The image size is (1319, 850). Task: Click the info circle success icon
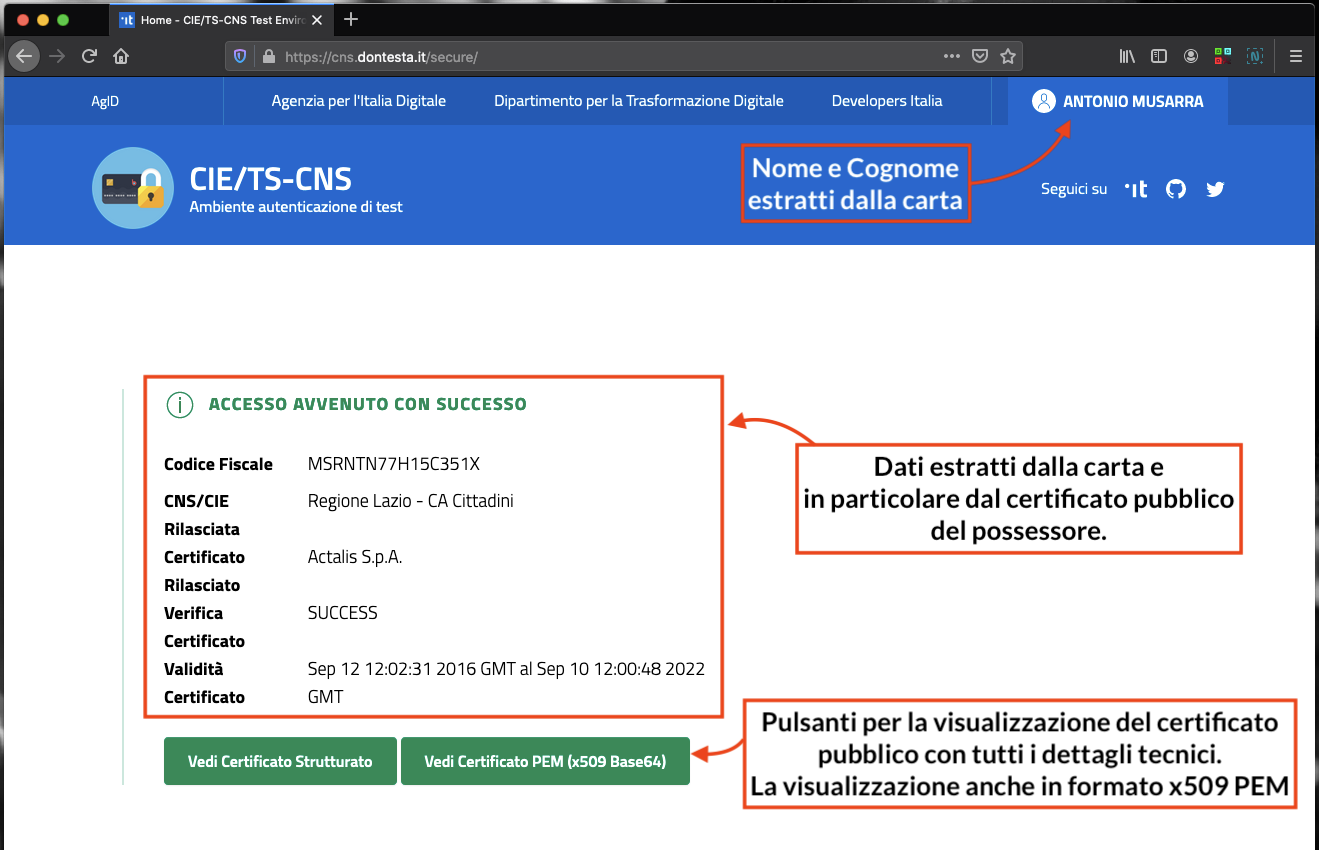179,405
